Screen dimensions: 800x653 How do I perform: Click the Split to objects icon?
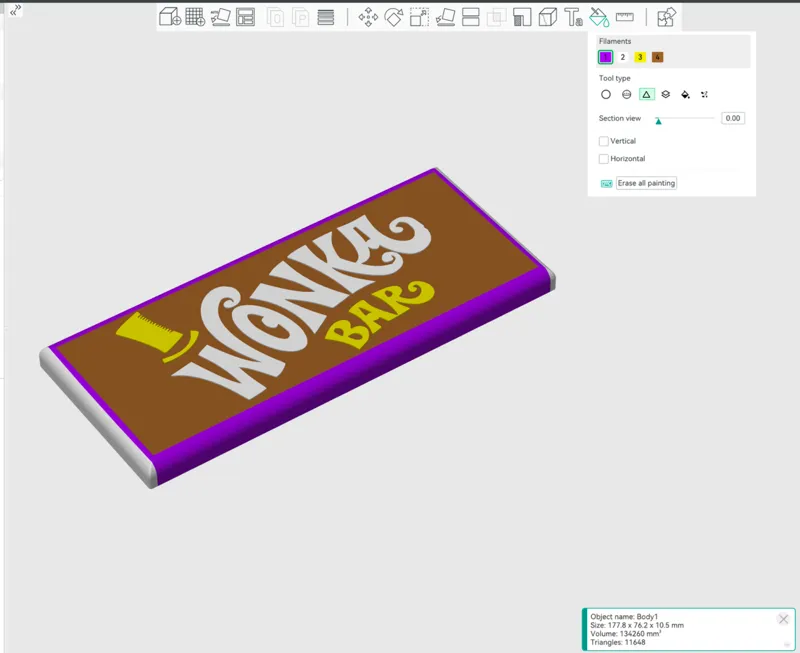(x=276, y=17)
